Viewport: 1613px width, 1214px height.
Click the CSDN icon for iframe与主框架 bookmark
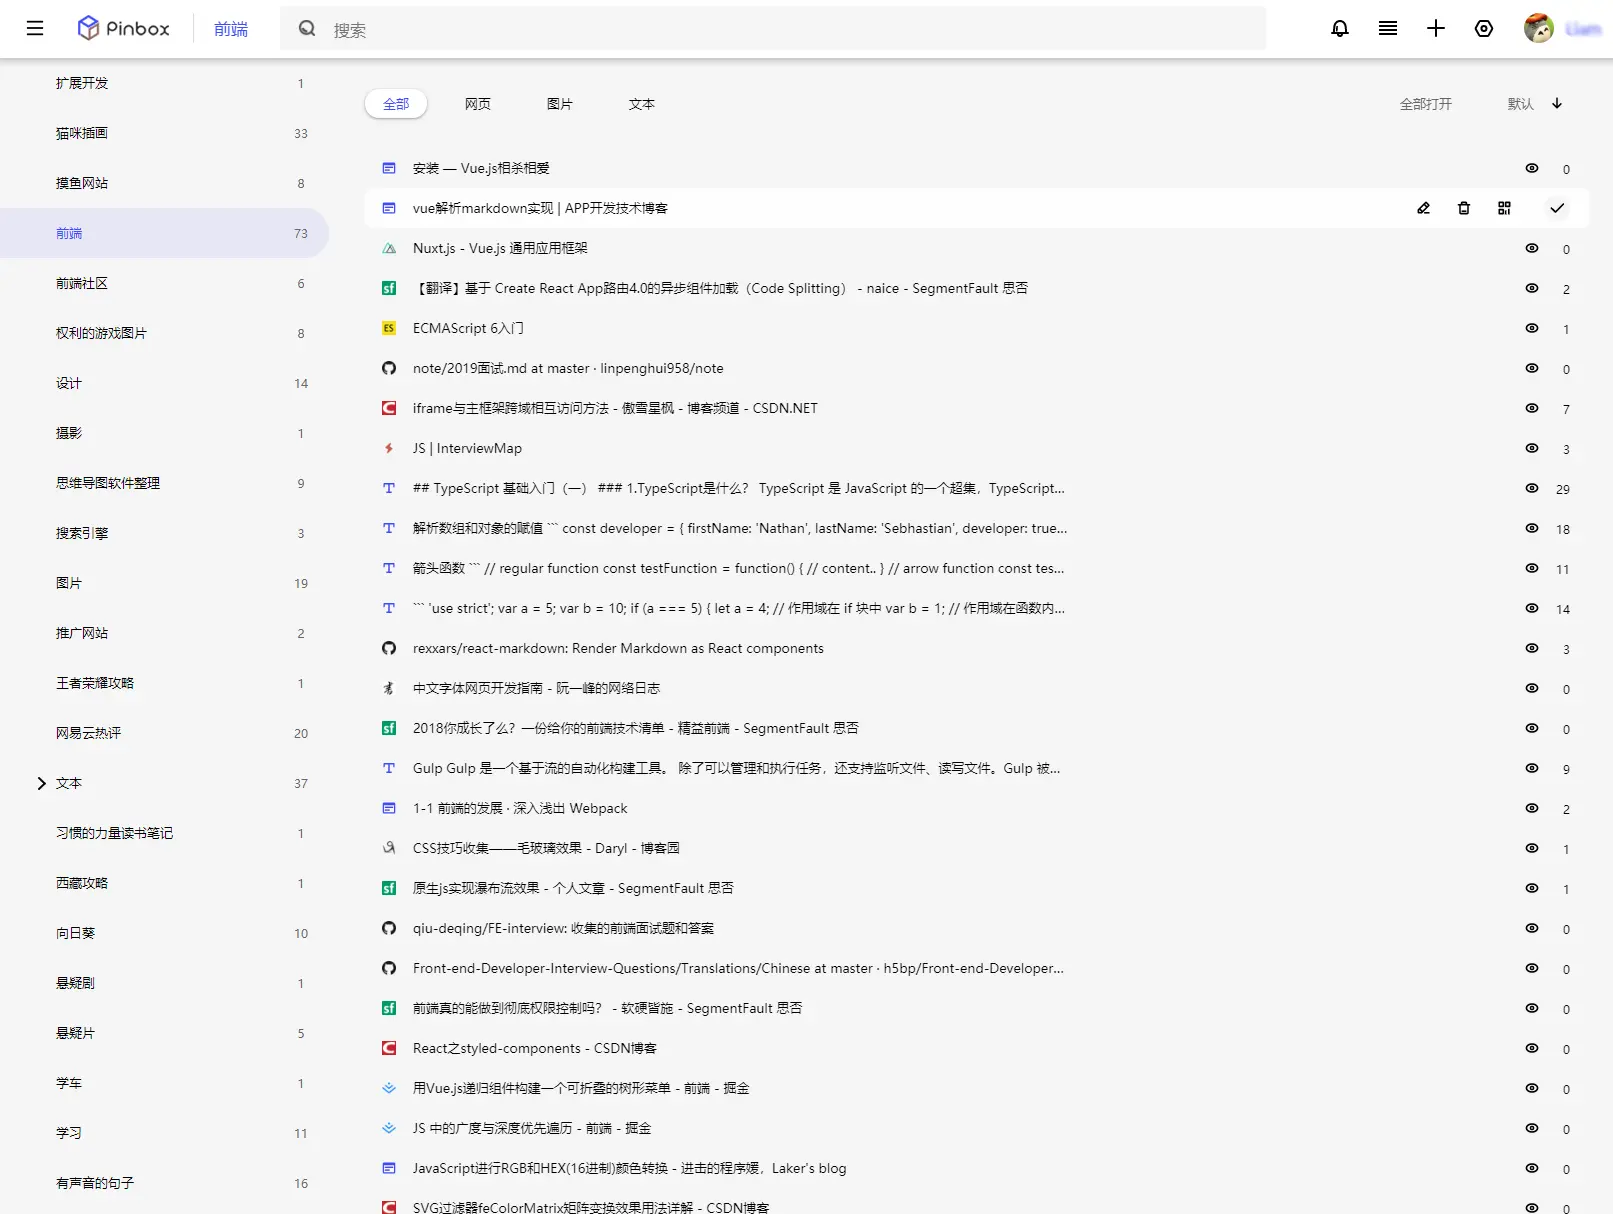[389, 408]
